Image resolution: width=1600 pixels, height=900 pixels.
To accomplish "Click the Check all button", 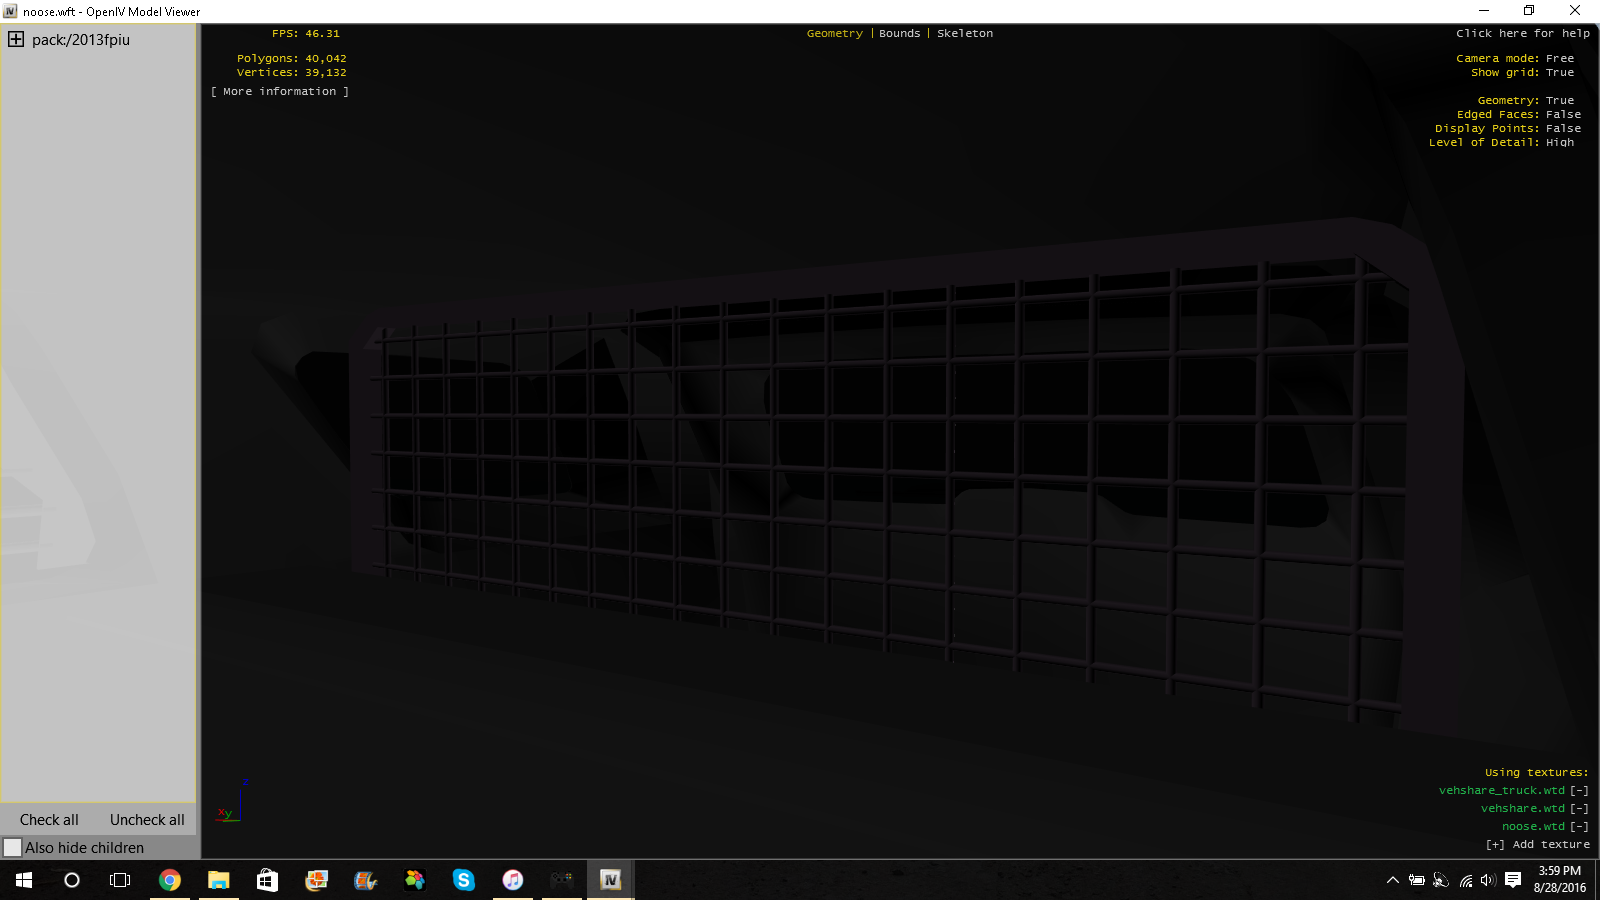I will (49, 820).
